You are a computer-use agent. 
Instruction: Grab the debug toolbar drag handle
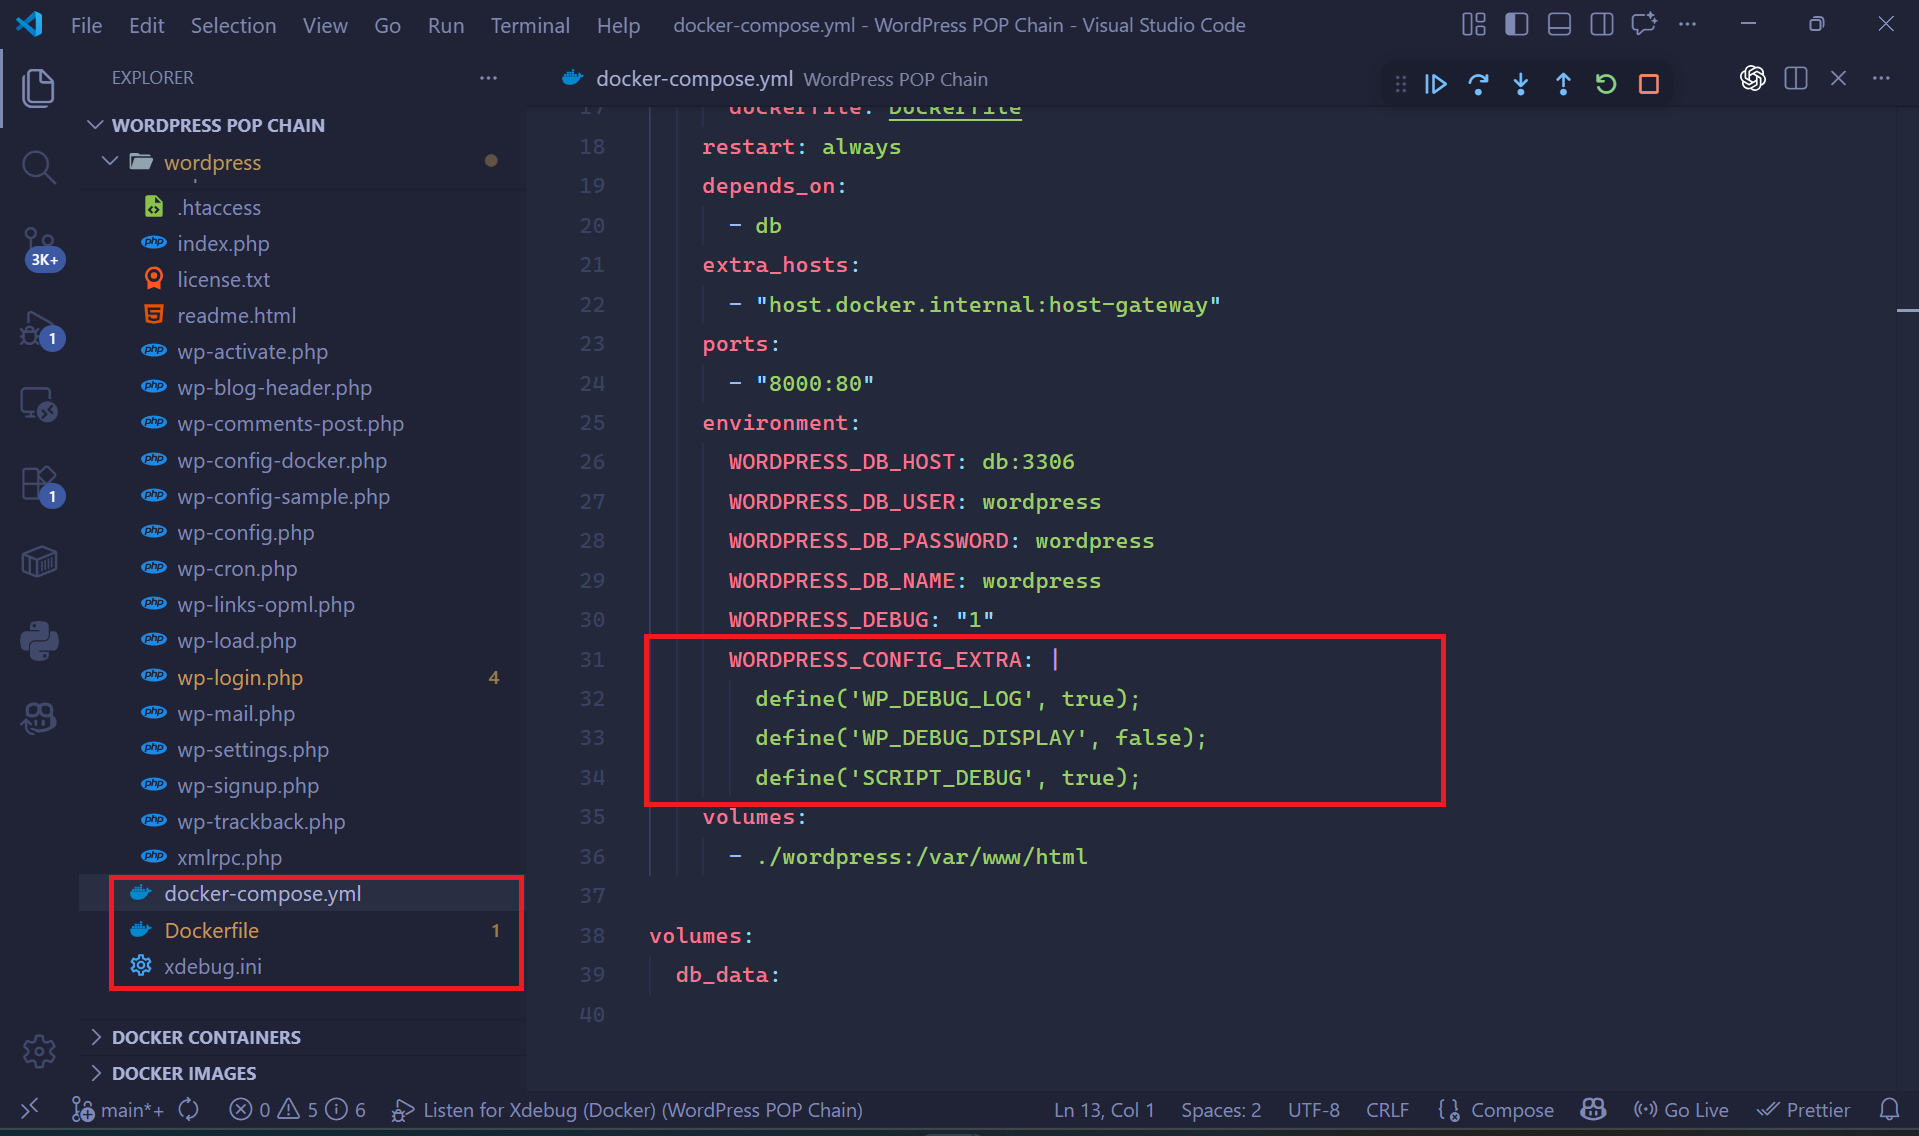coord(1400,84)
